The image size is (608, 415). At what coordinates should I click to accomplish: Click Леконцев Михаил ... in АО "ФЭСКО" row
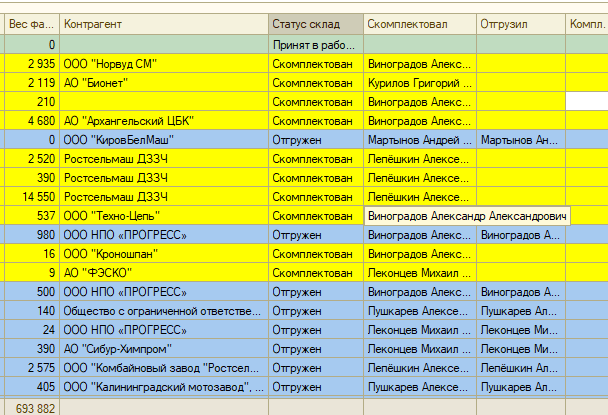(x=420, y=273)
